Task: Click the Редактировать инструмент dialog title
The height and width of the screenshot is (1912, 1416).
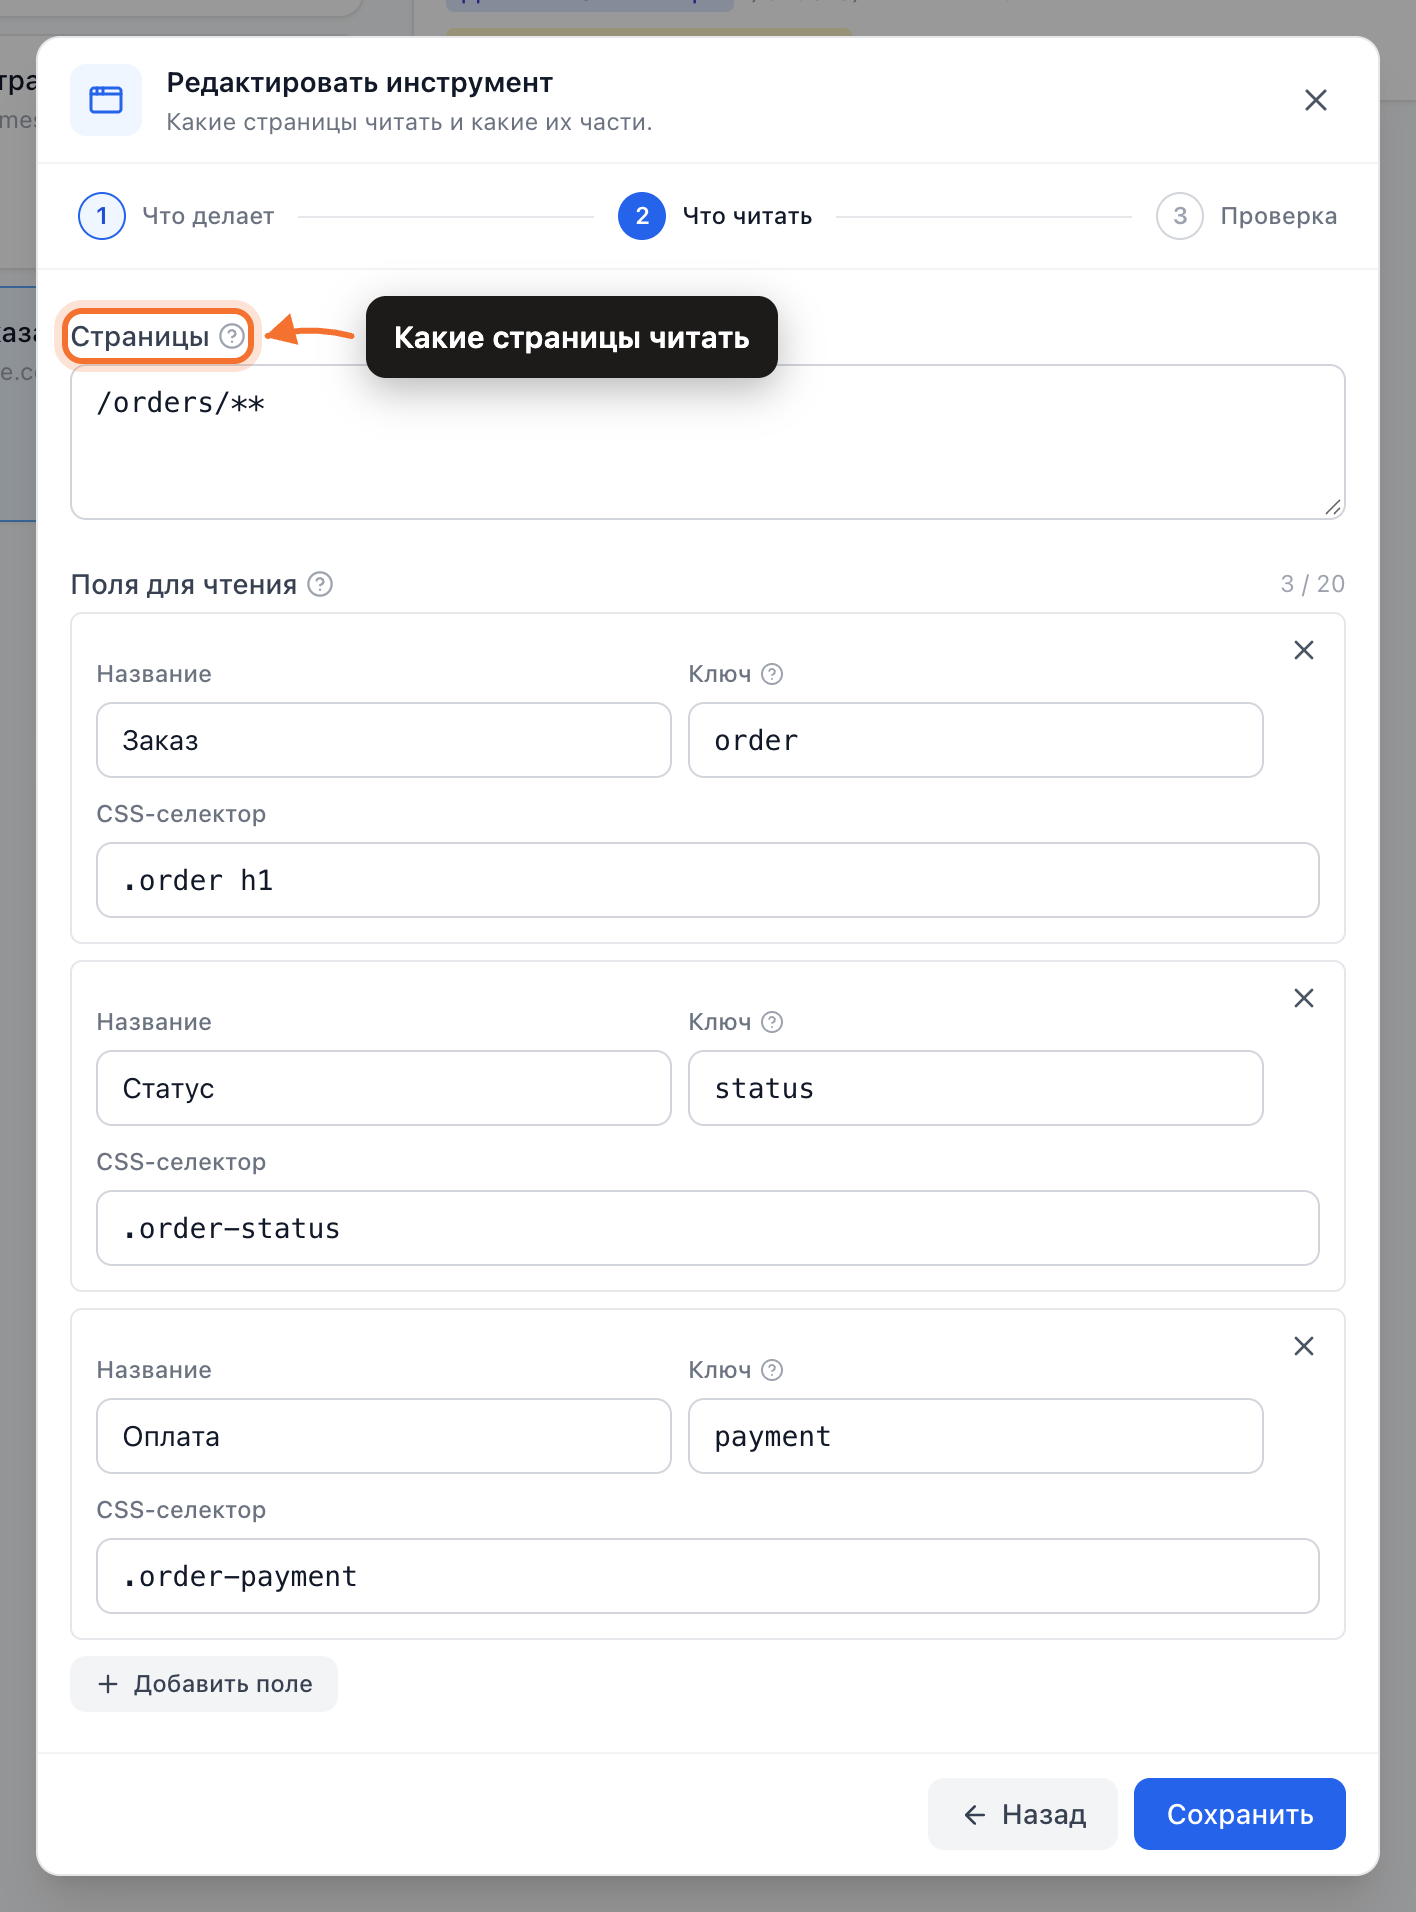Action: [360, 83]
